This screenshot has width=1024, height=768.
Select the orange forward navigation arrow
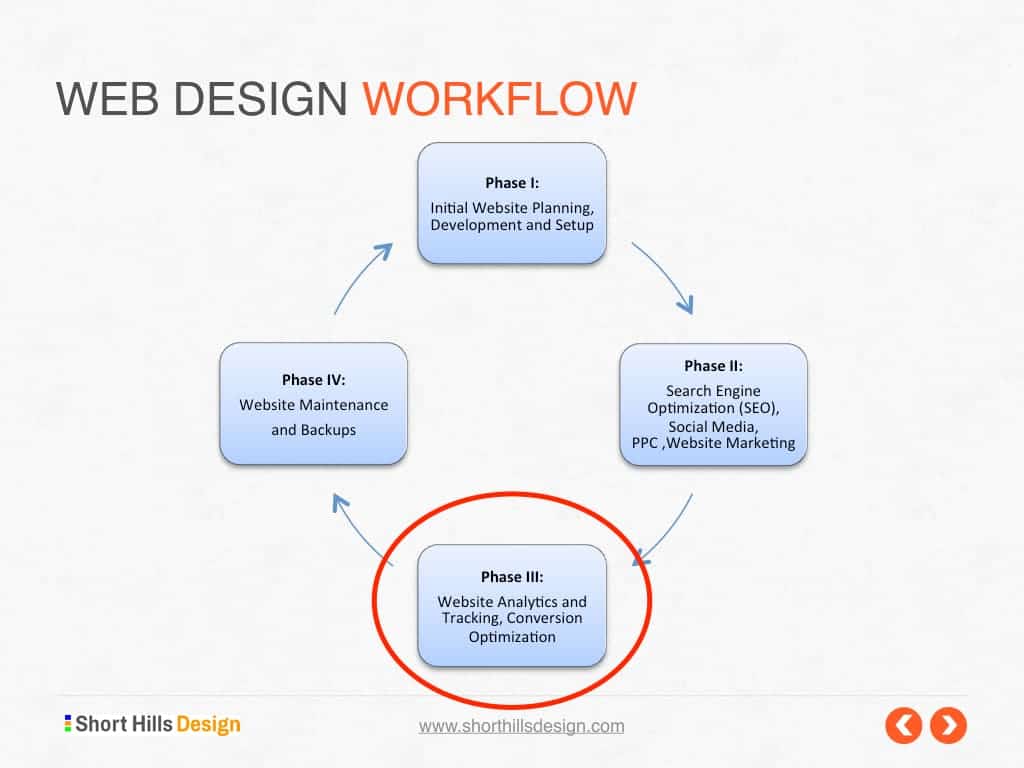tap(948, 725)
